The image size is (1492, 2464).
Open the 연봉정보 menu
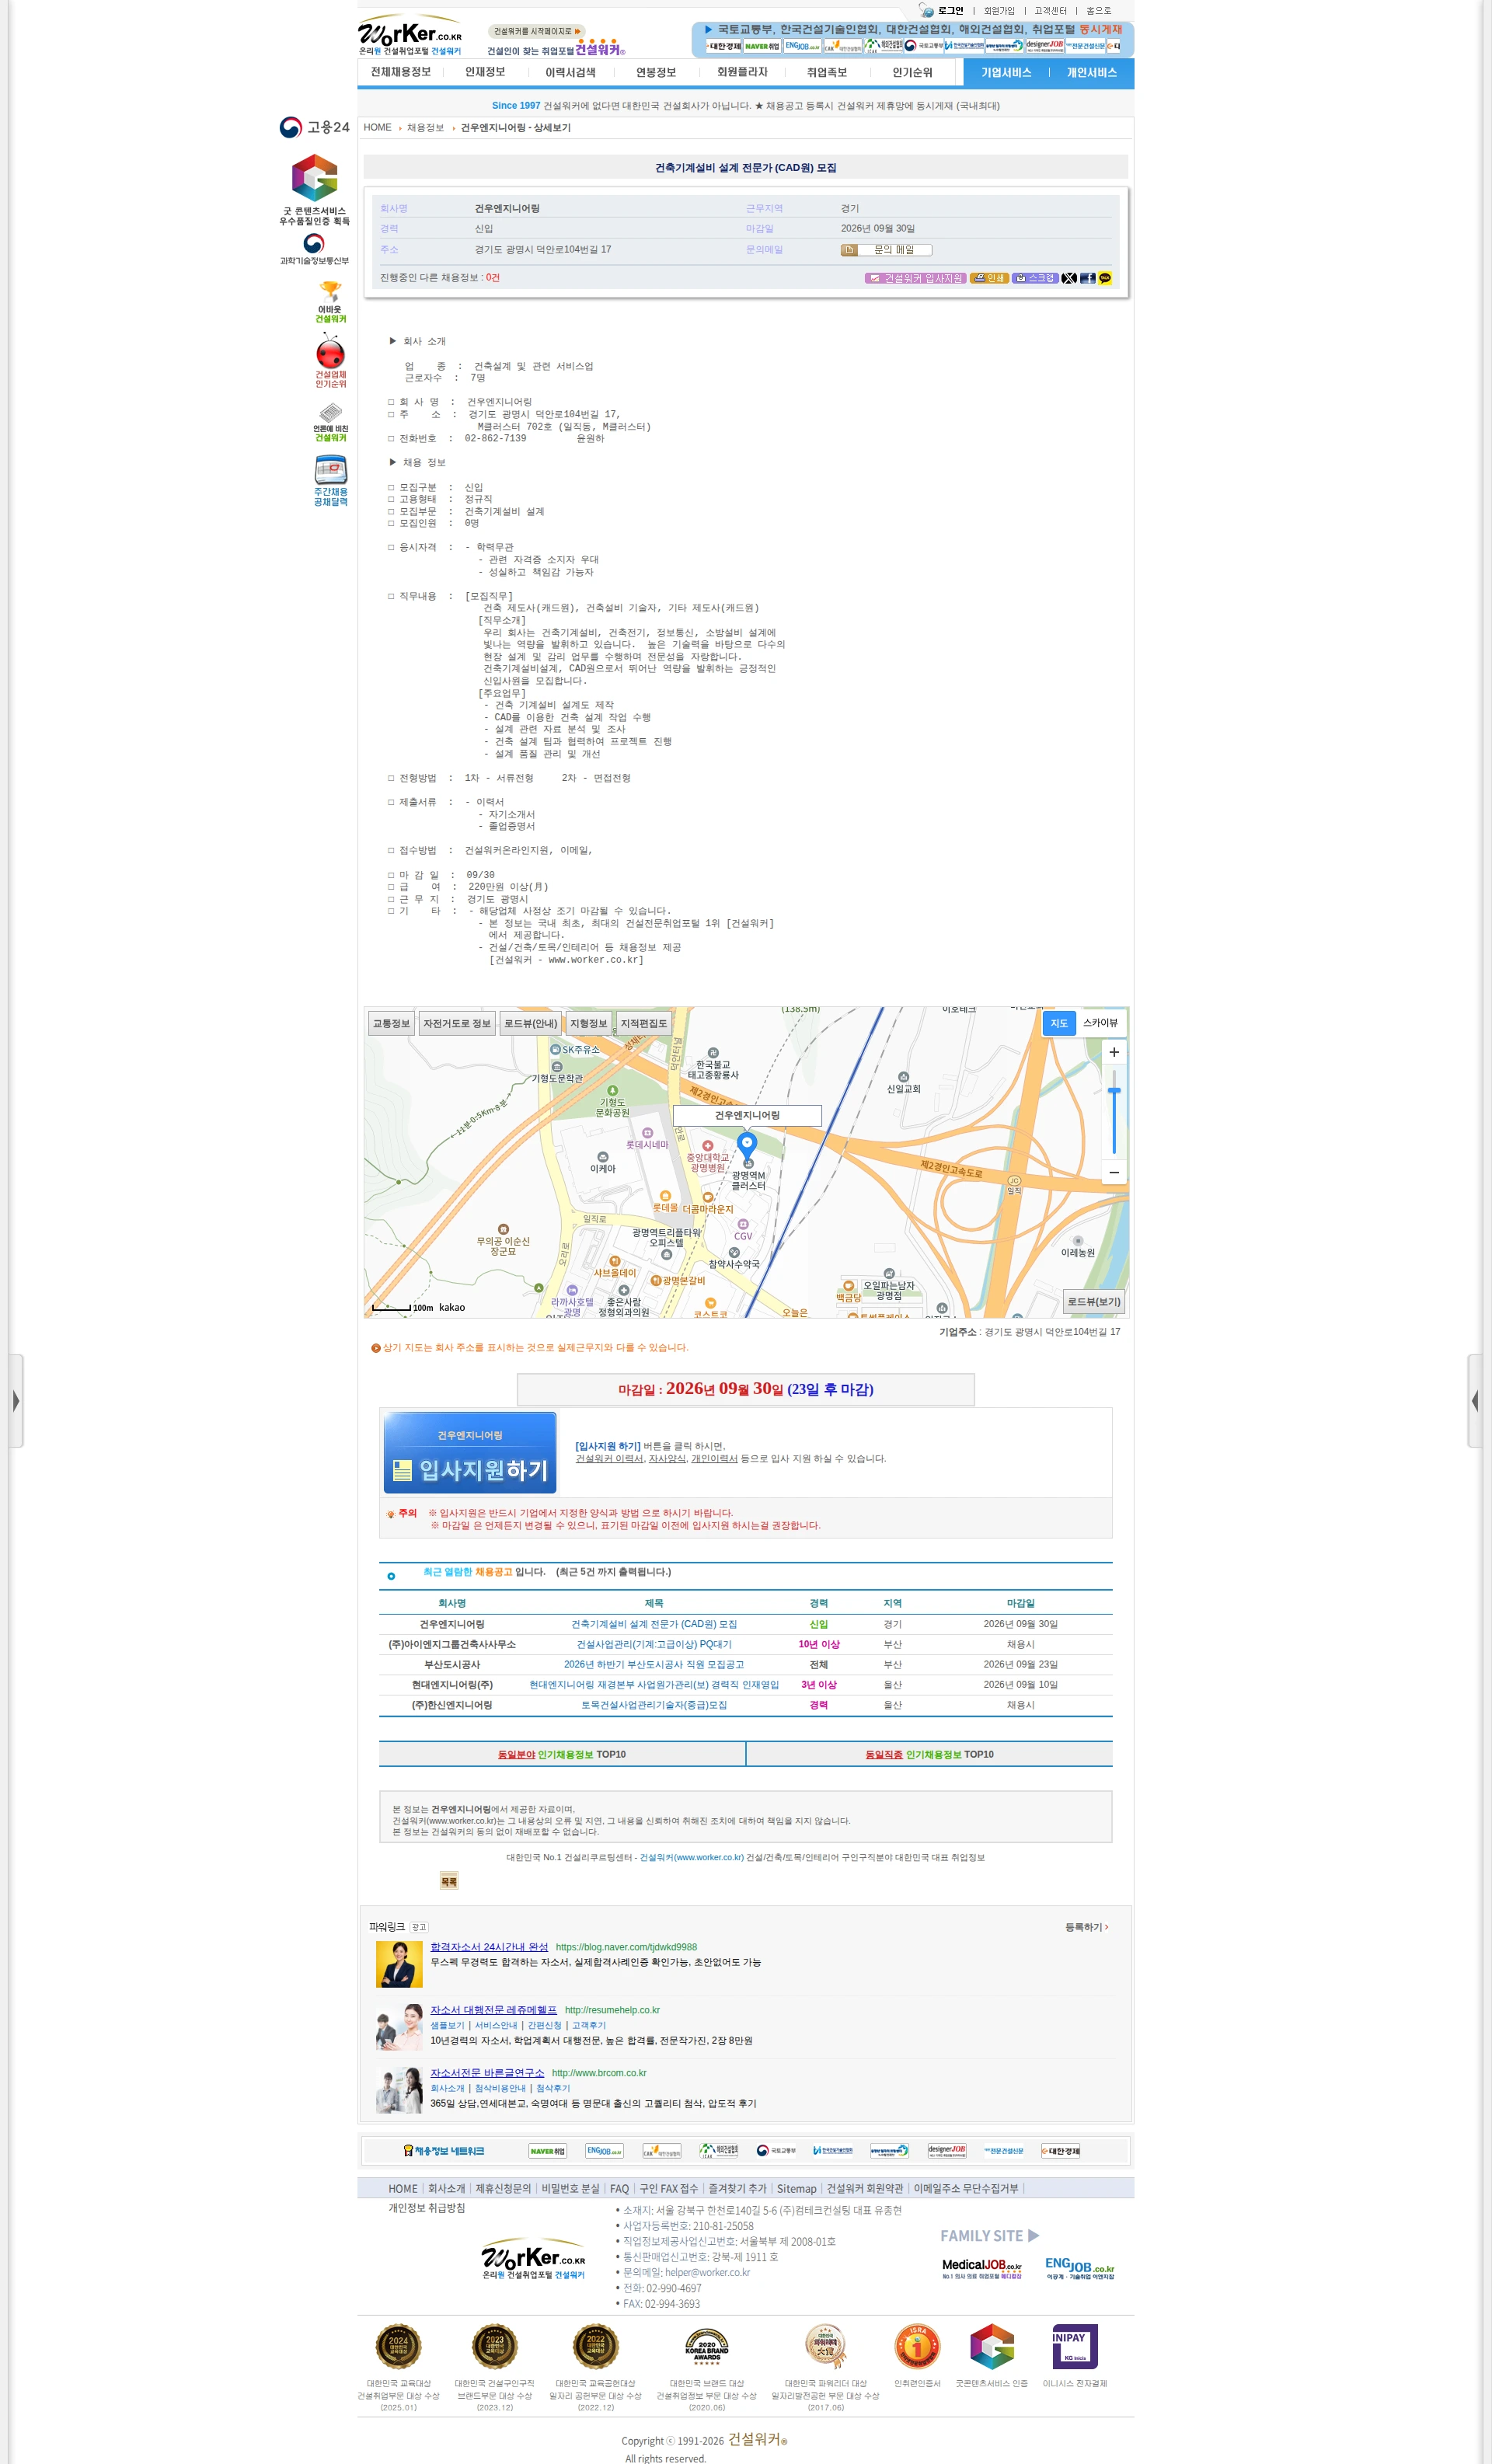[x=656, y=72]
